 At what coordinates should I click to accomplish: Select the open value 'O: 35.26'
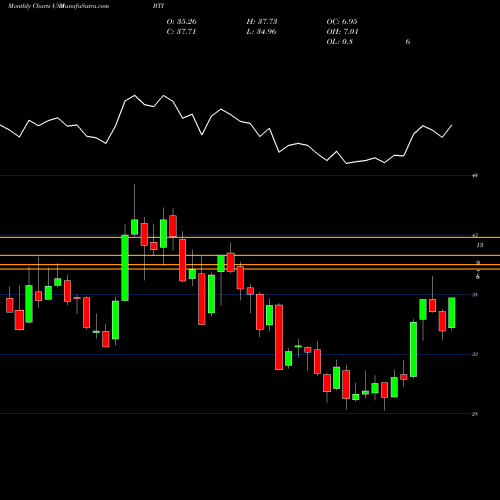click(182, 22)
